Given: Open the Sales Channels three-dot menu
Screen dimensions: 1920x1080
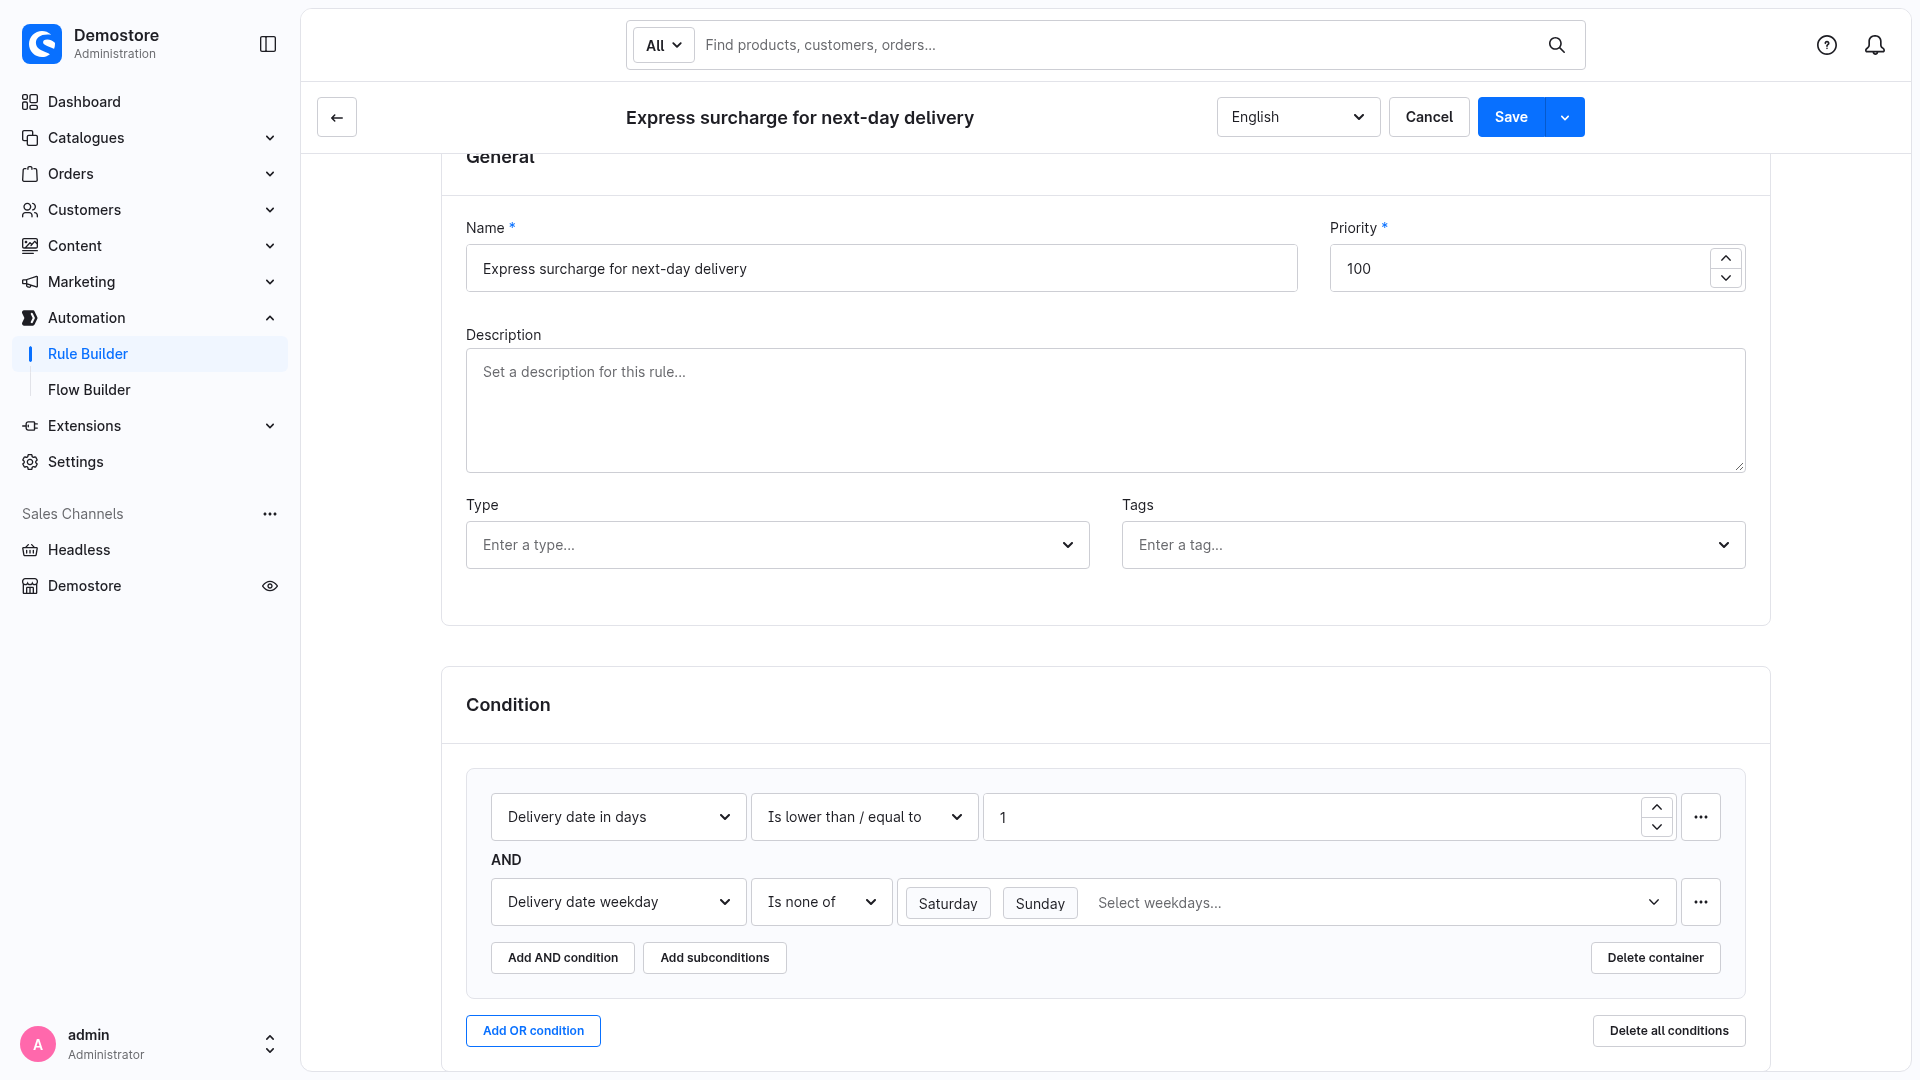Looking at the screenshot, I should (270, 514).
